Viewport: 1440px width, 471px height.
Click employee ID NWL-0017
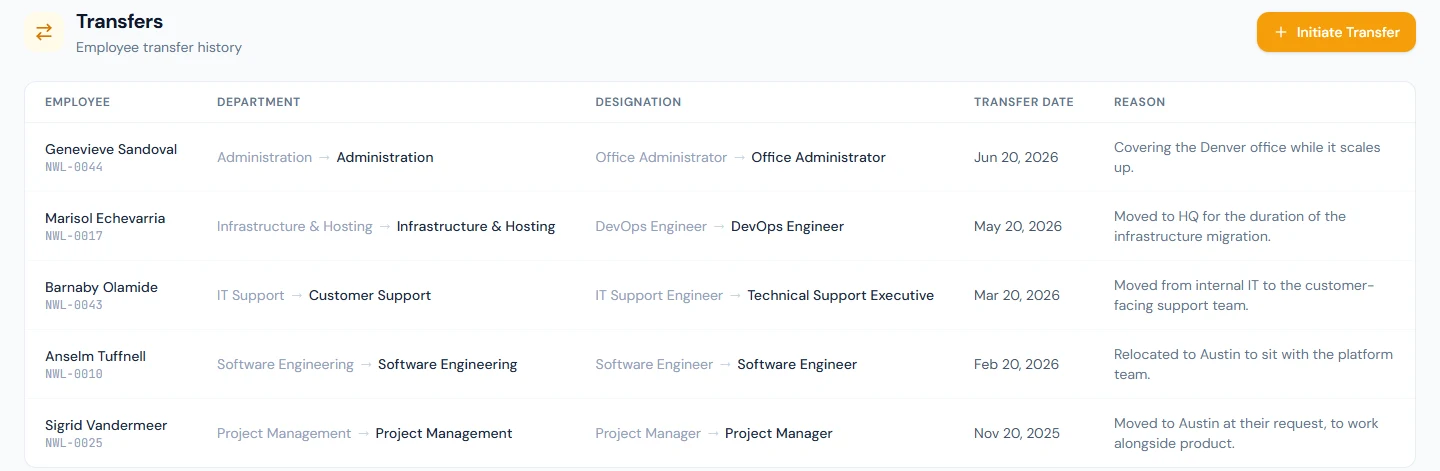(74, 236)
